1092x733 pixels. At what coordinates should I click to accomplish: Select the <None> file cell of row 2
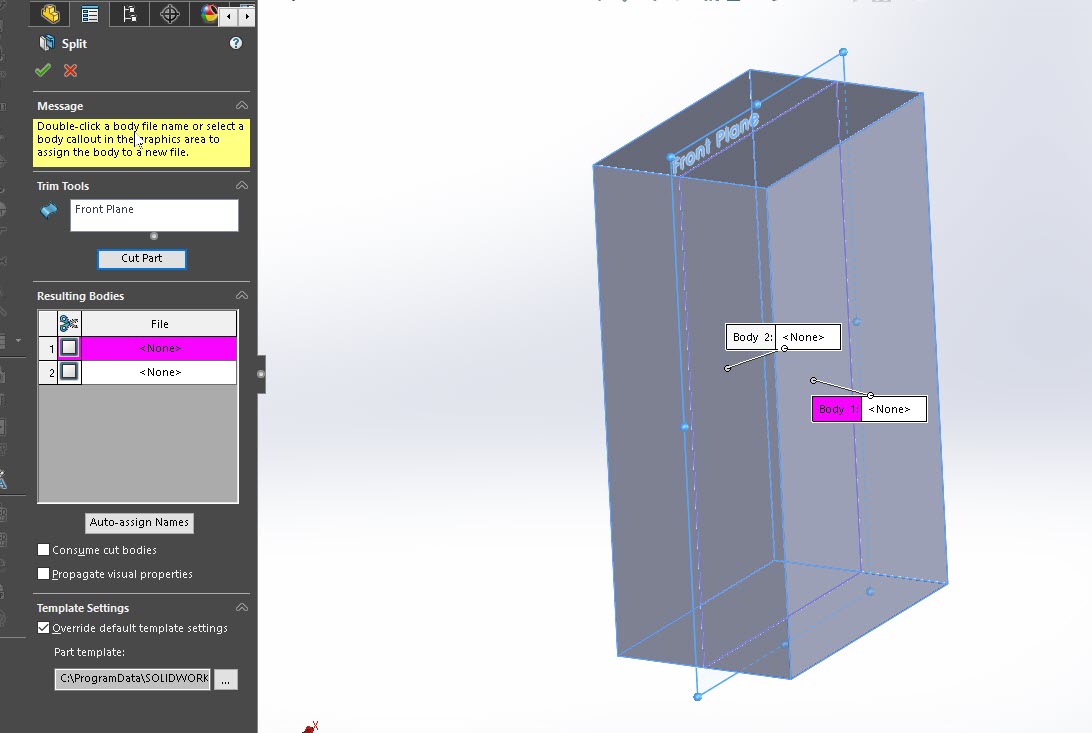point(159,372)
